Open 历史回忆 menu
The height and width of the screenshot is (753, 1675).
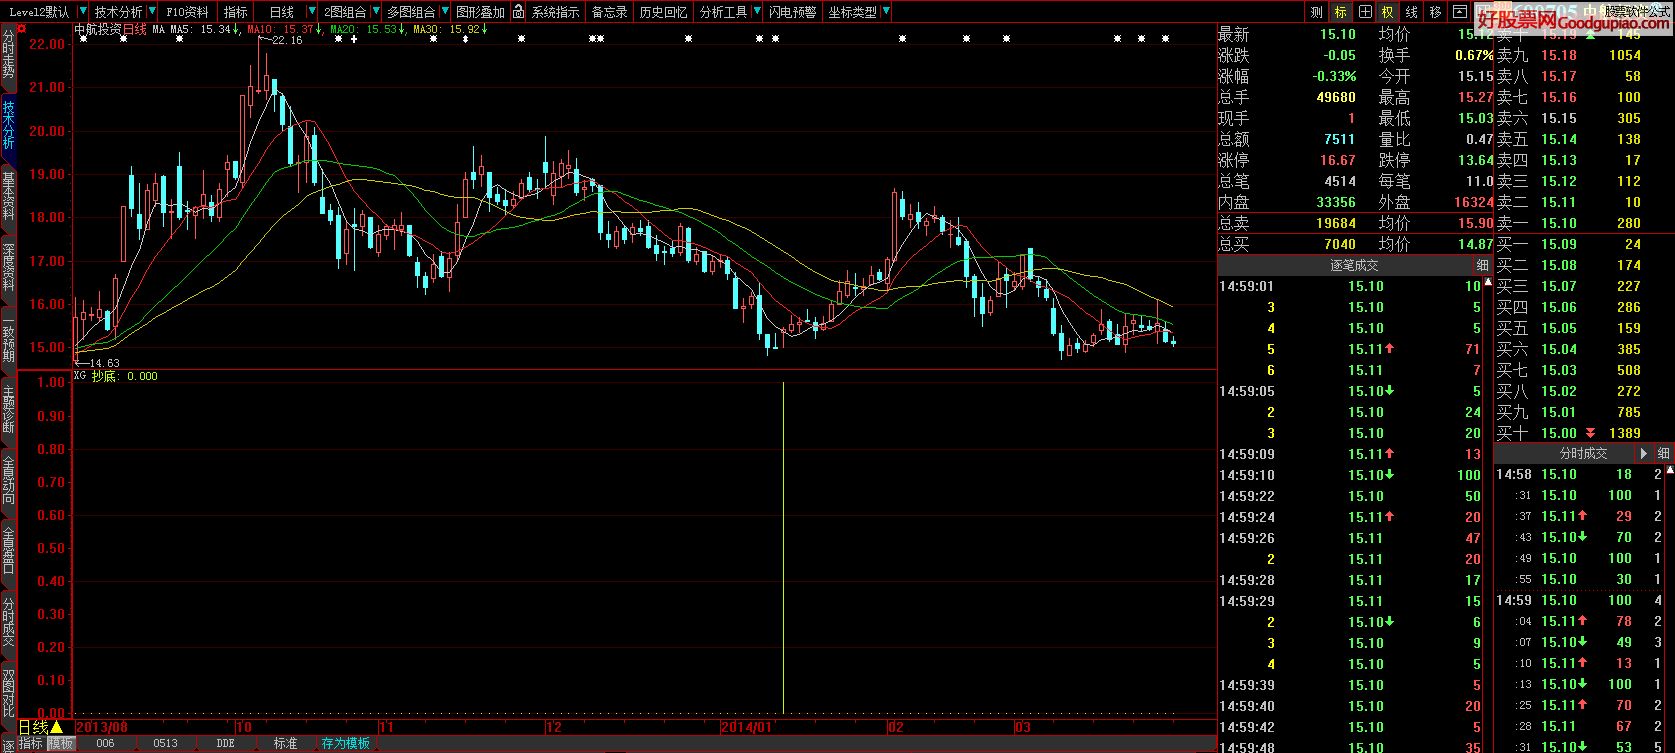[663, 12]
